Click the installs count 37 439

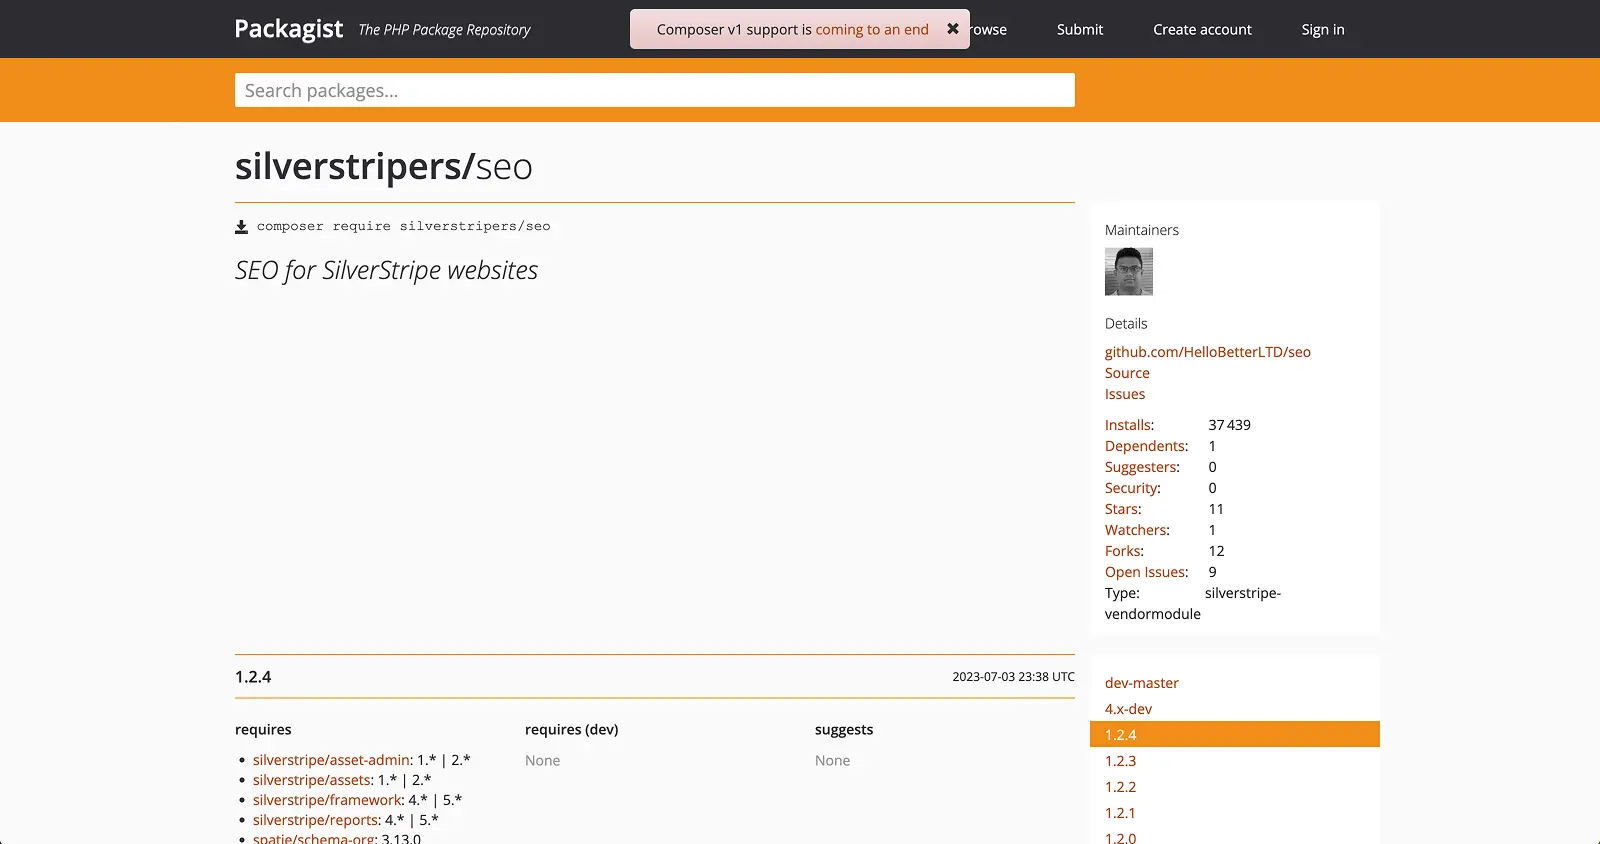pyautogui.click(x=1229, y=425)
